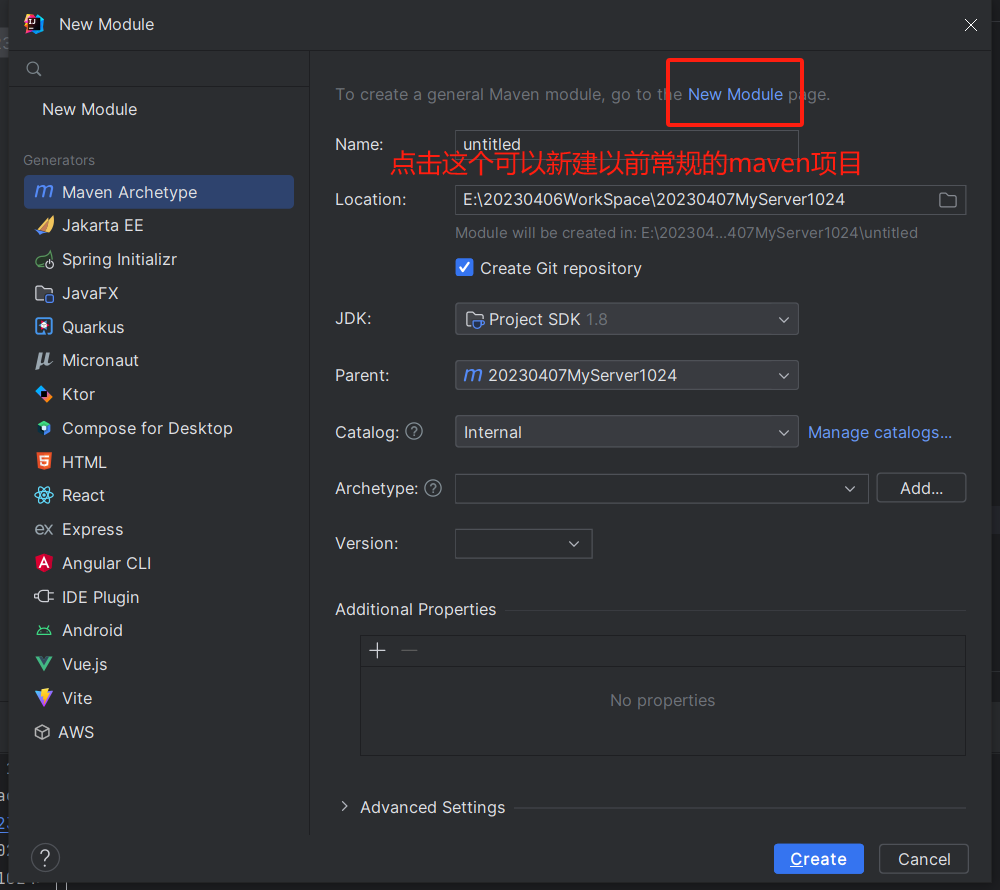Screen dimensions: 1000x890
Task: Click the folder browse icon in Location field
Action: click(947, 200)
